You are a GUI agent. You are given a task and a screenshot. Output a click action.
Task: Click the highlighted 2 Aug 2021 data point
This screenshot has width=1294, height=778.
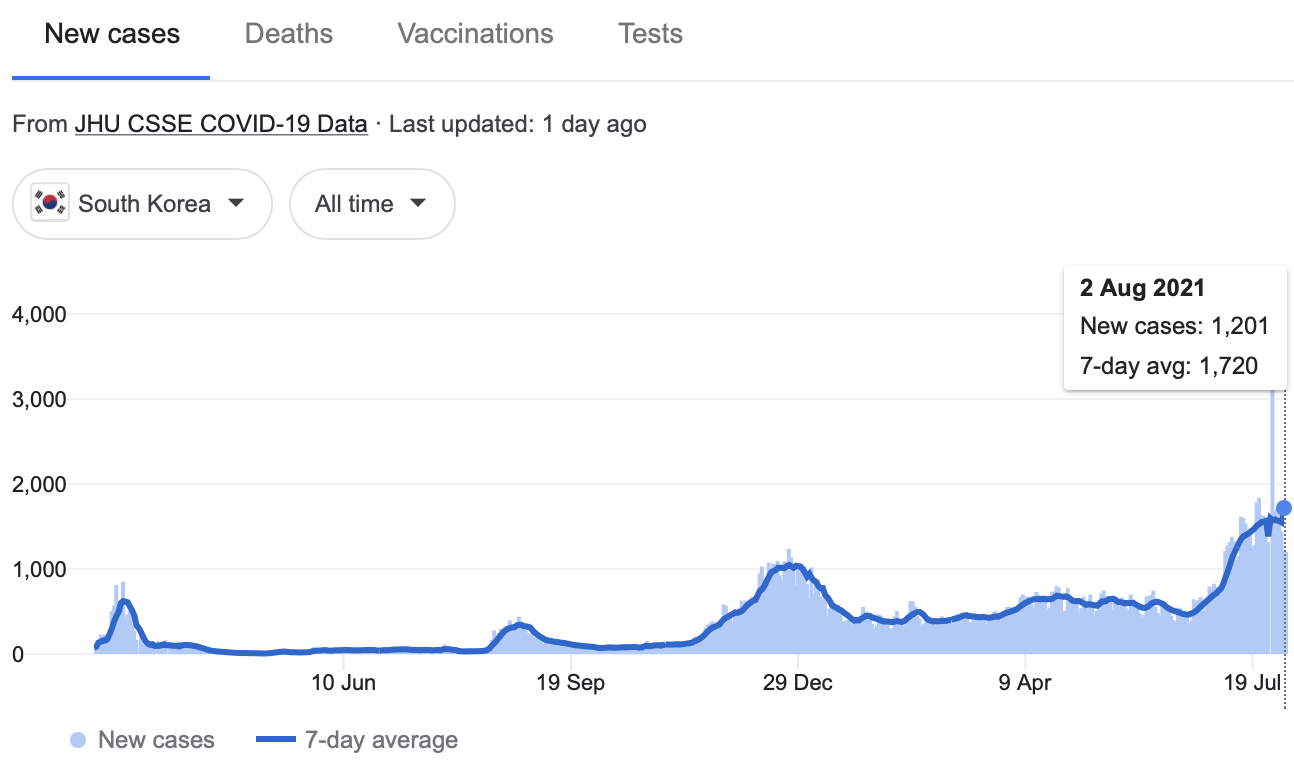point(1284,508)
